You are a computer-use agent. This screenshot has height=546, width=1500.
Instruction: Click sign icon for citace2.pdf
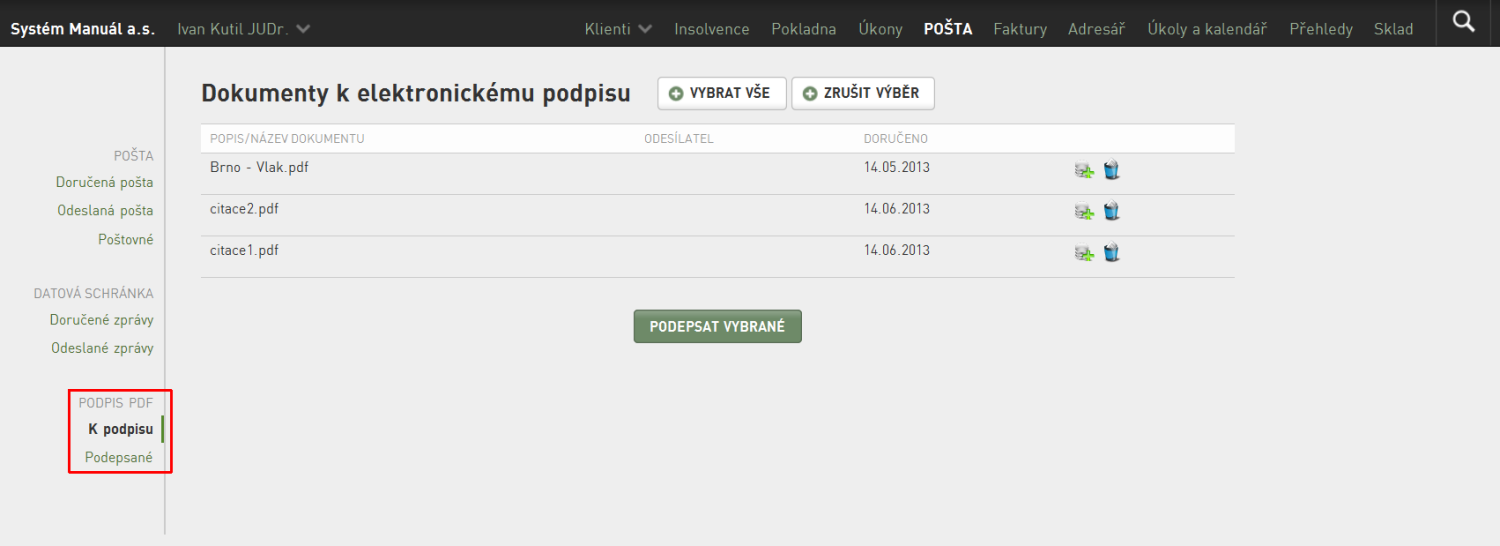tap(1084, 212)
